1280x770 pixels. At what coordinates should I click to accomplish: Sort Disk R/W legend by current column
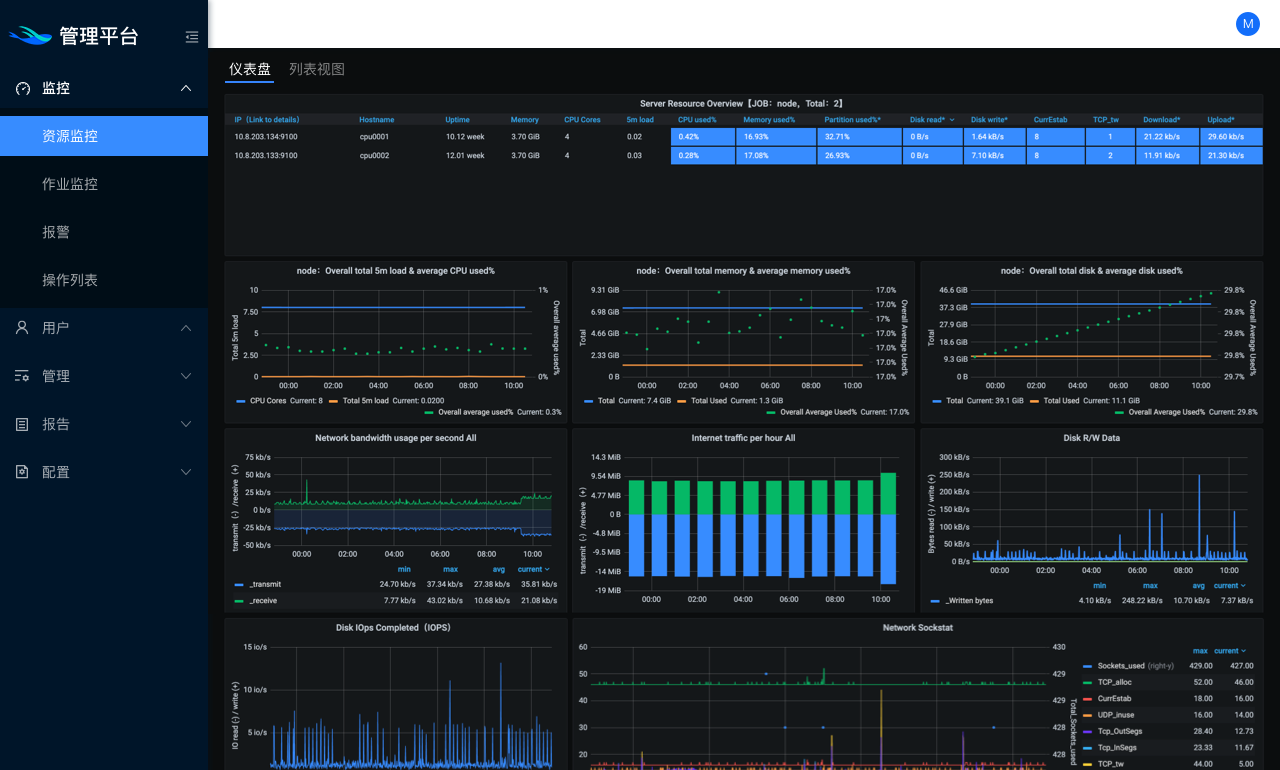(1229, 586)
